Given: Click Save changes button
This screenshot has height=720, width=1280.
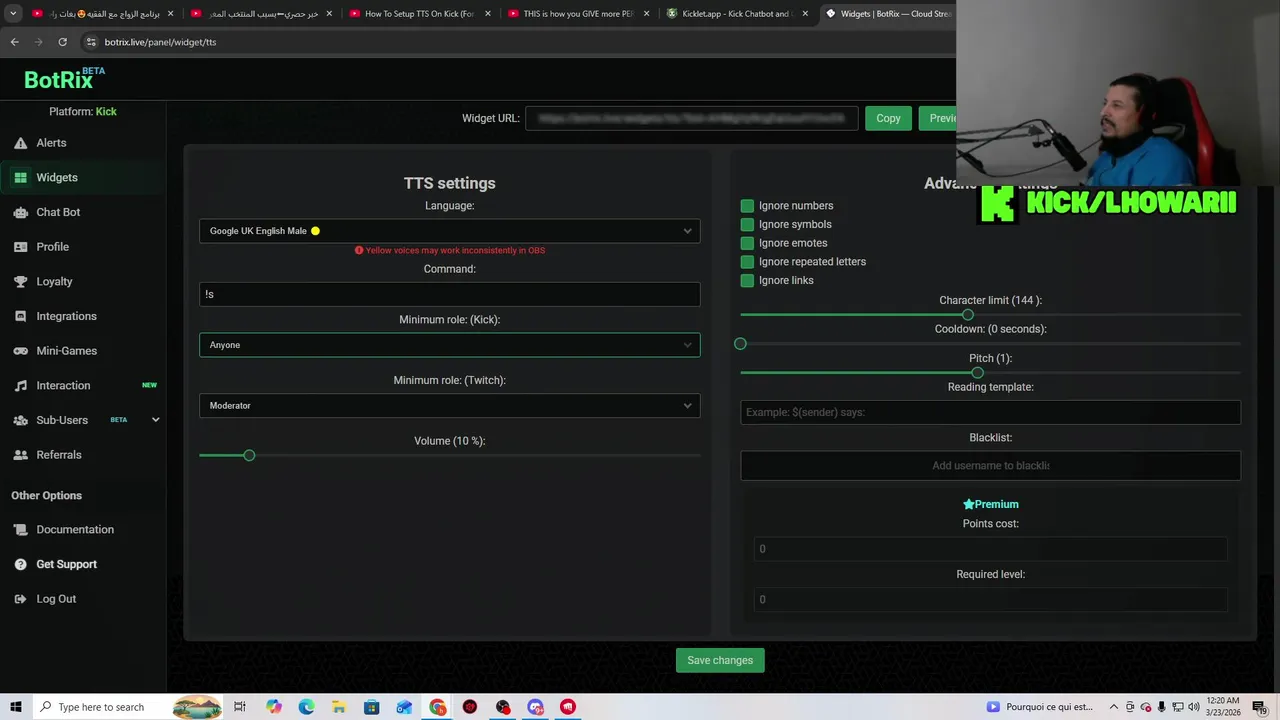Looking at the screenshot, I should (720, 660).
